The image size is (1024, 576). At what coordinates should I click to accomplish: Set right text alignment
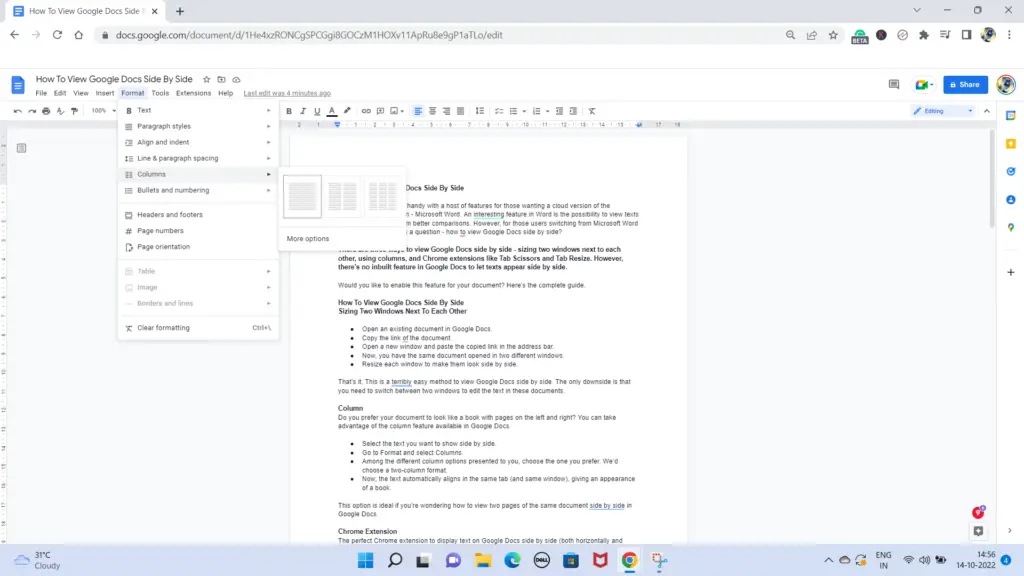click(x=447, y=111)
